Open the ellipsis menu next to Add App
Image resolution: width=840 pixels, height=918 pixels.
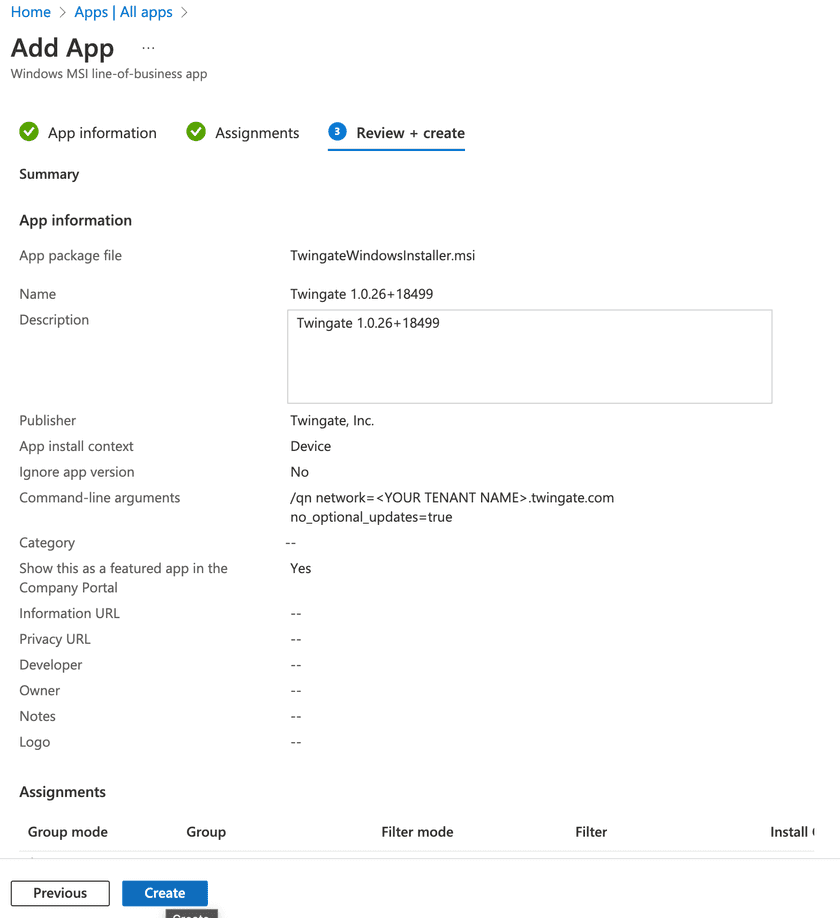click(x=148, y=48)
